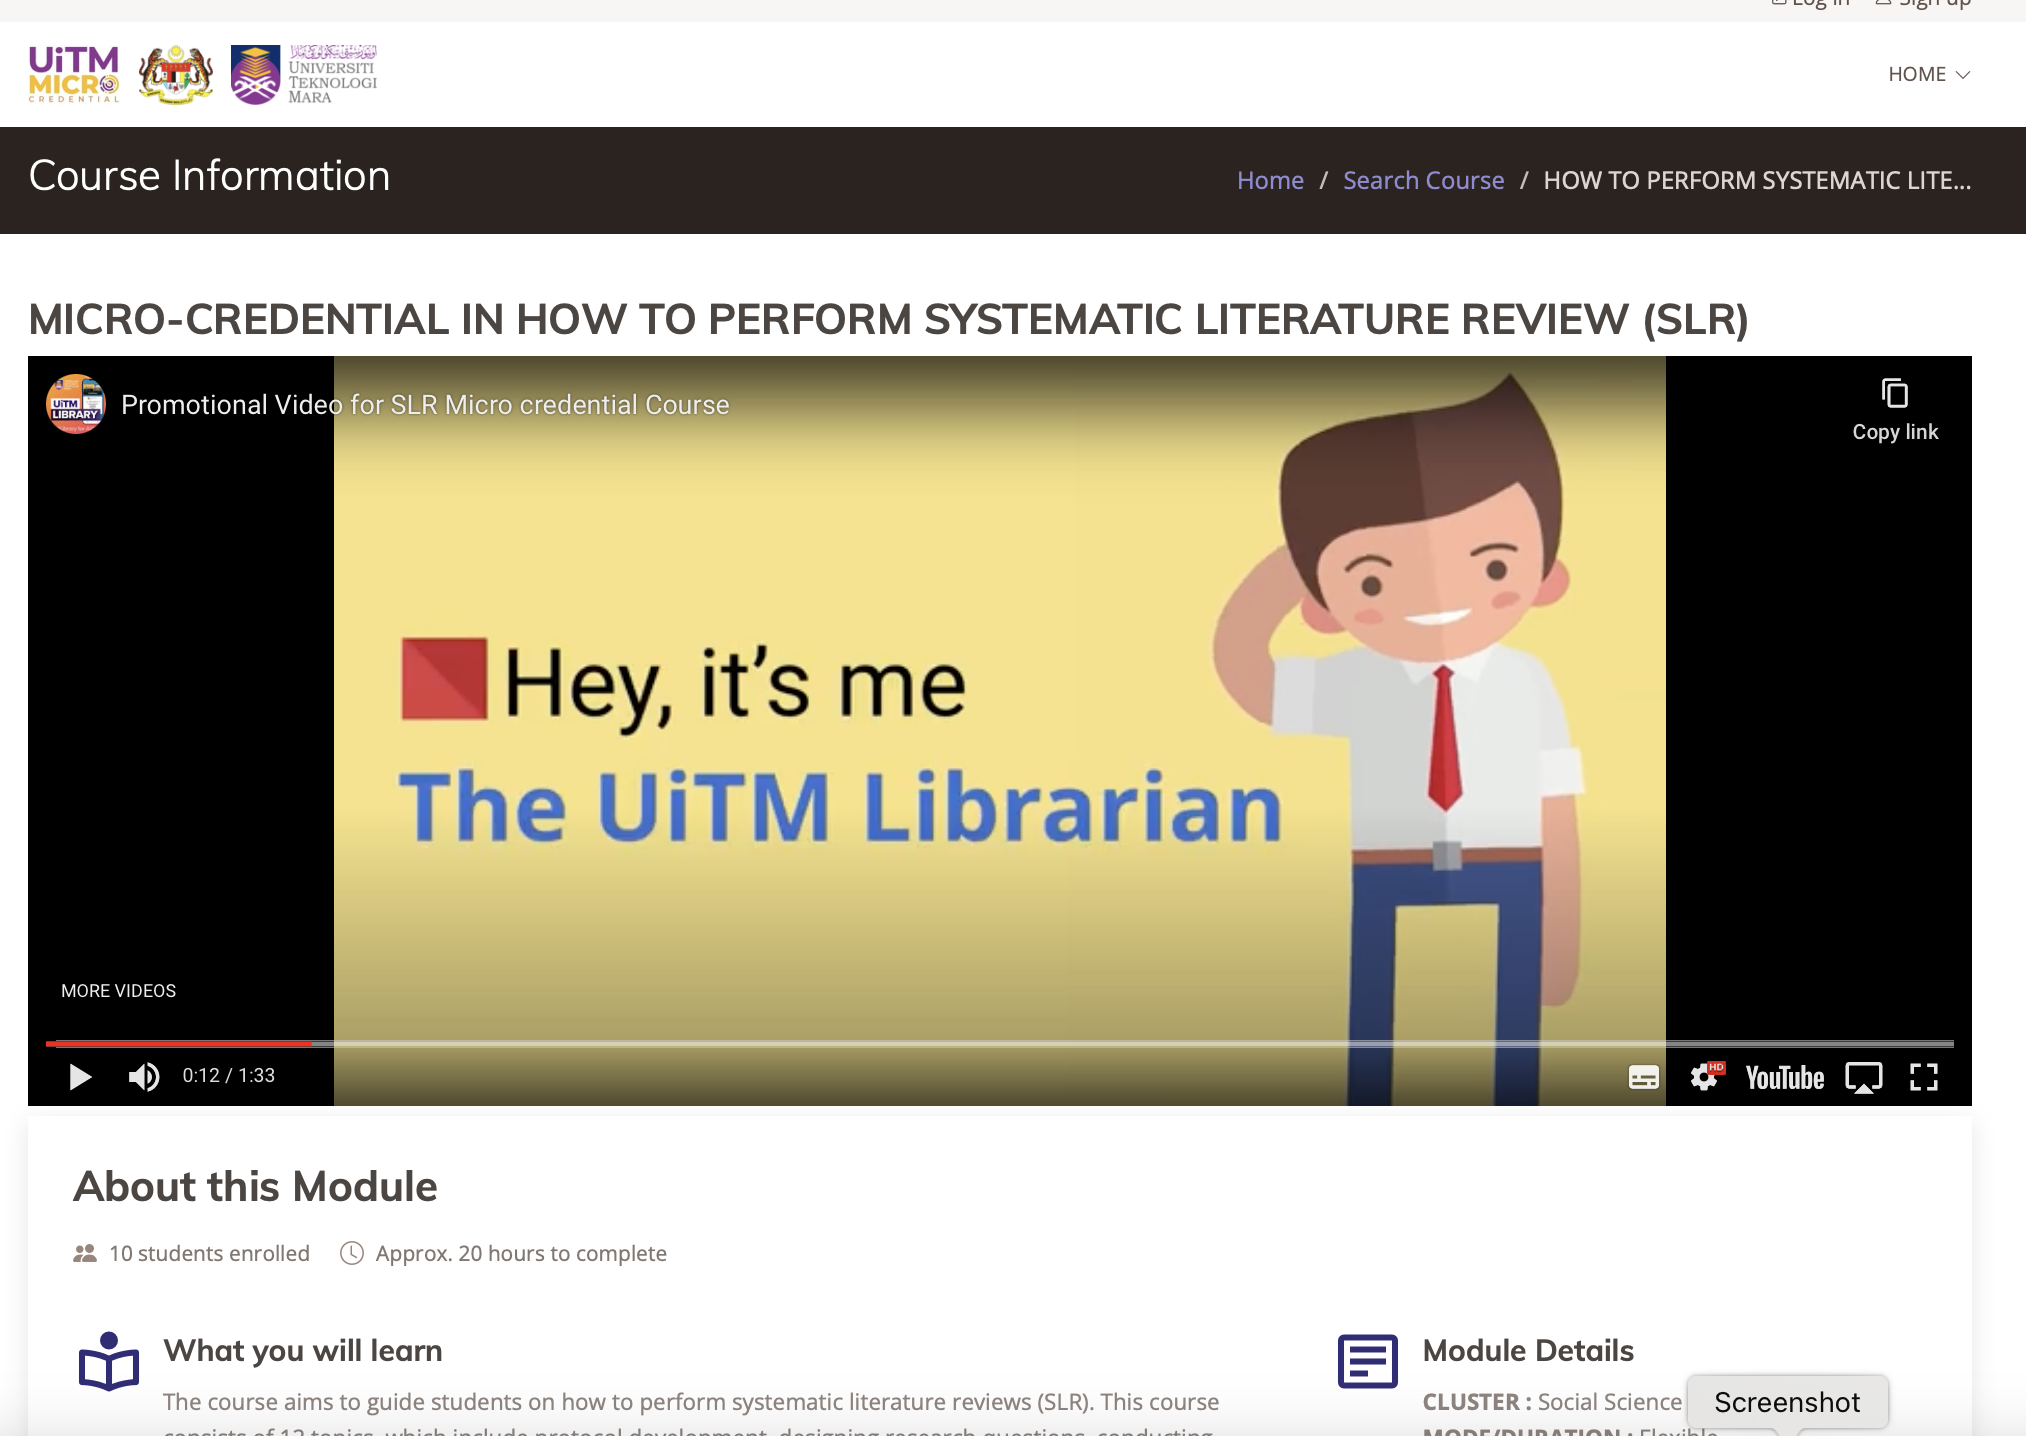Toggle subtitles closed captions button
The width and height of the screenshot is (2026, 1436).
click(1643, 1077)
